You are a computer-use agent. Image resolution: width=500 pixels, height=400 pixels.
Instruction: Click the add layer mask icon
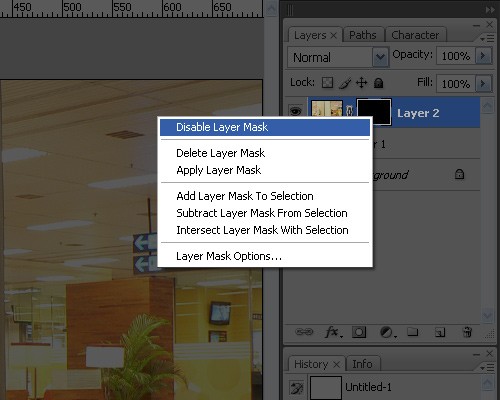coord(359,332)
